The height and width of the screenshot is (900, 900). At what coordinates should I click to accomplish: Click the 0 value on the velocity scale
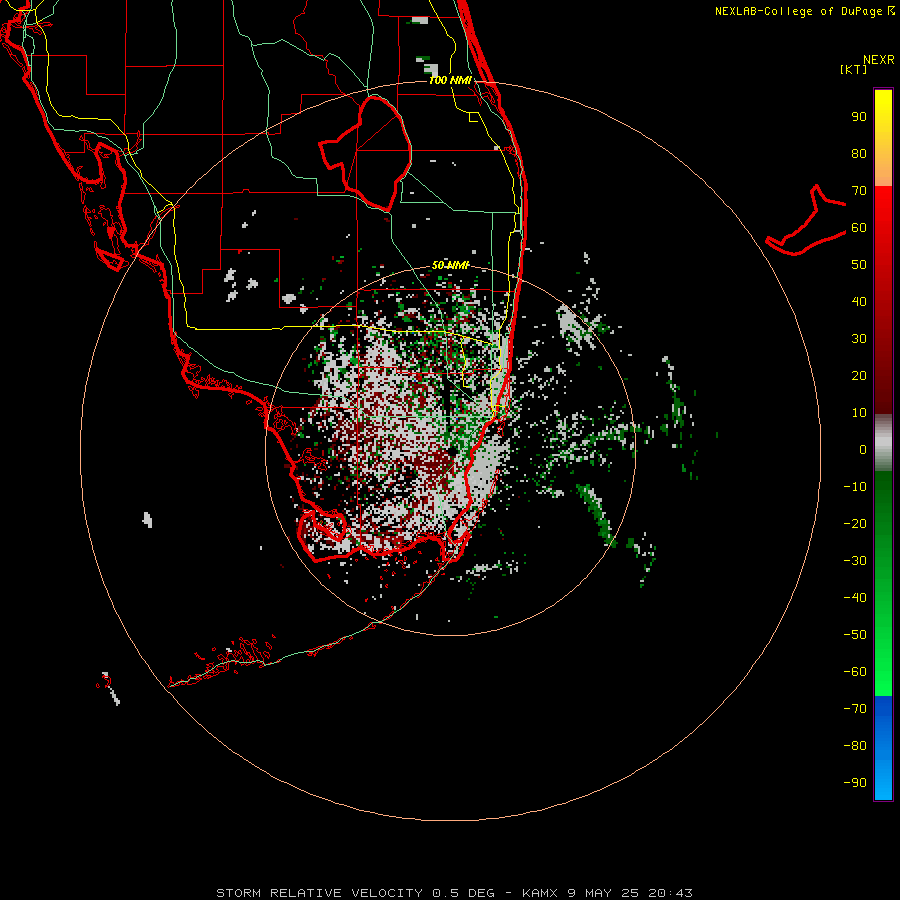863,450
